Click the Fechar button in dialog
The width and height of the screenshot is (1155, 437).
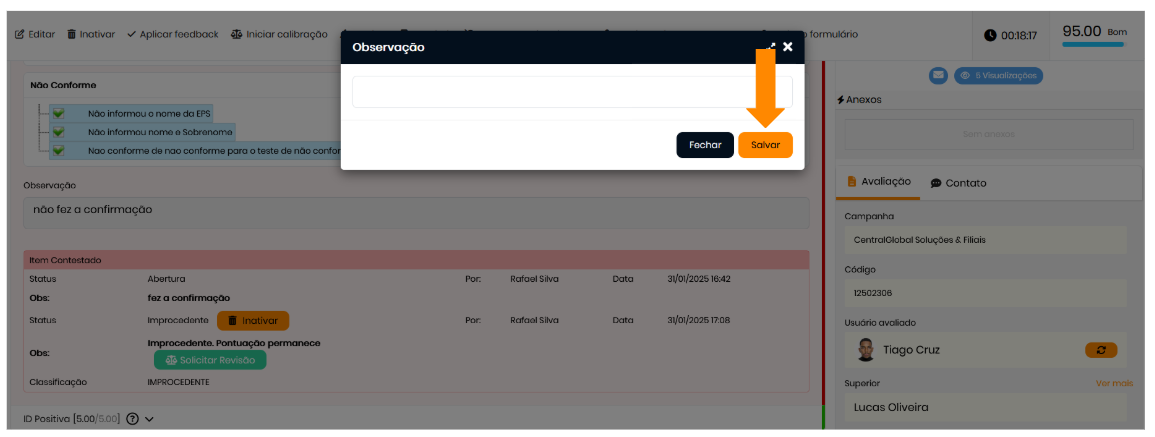704,145
